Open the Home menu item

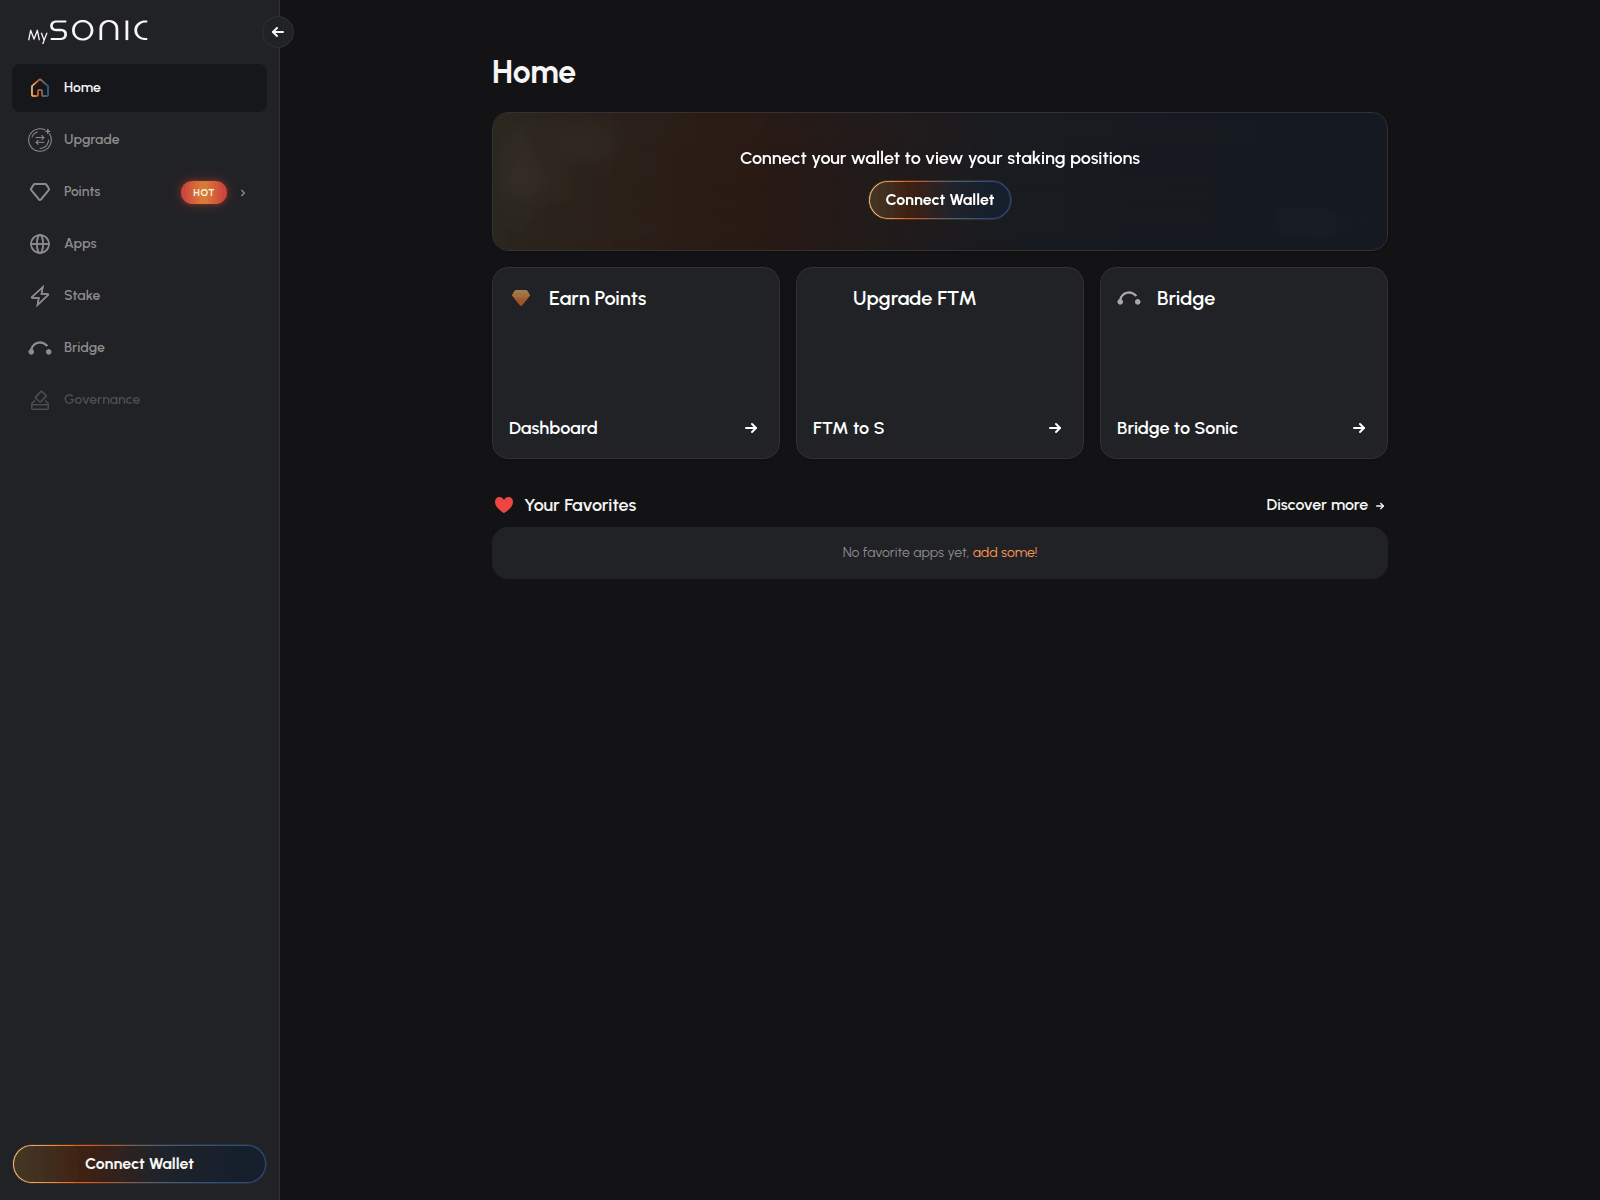point(139,88)
